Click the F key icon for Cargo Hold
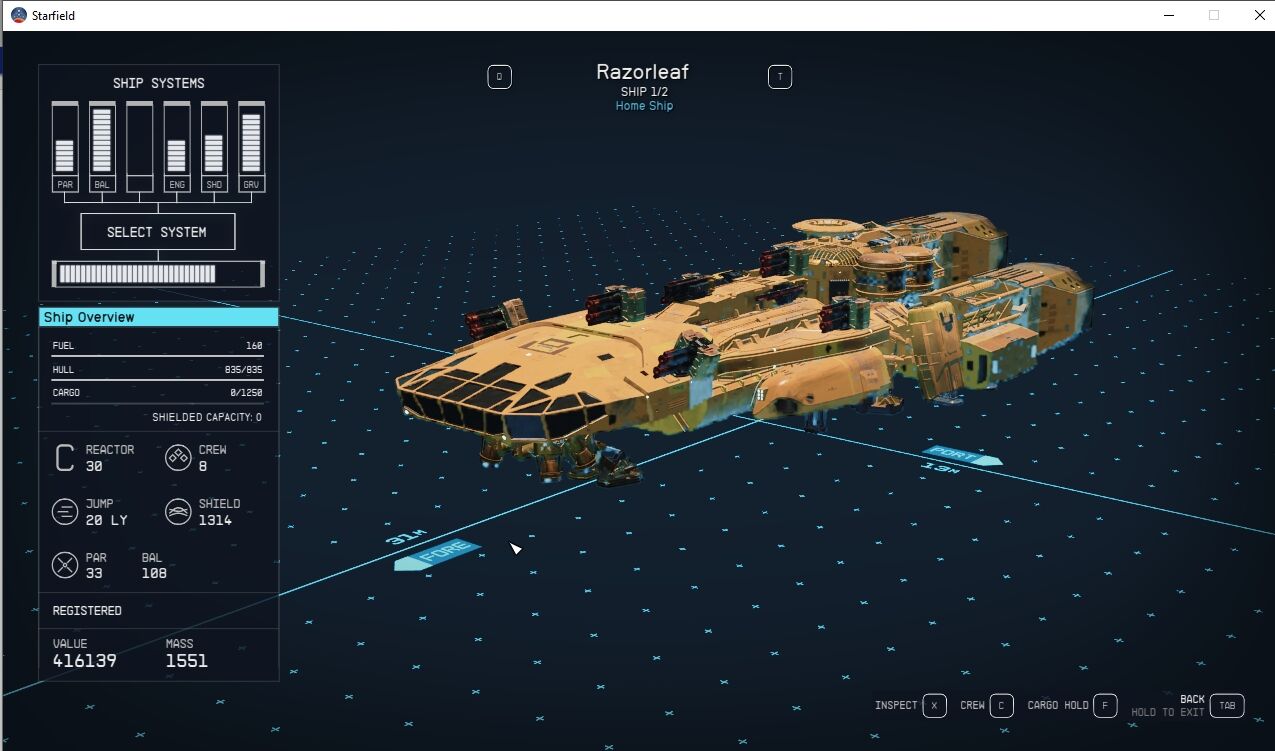 (x=1104, y=705)
